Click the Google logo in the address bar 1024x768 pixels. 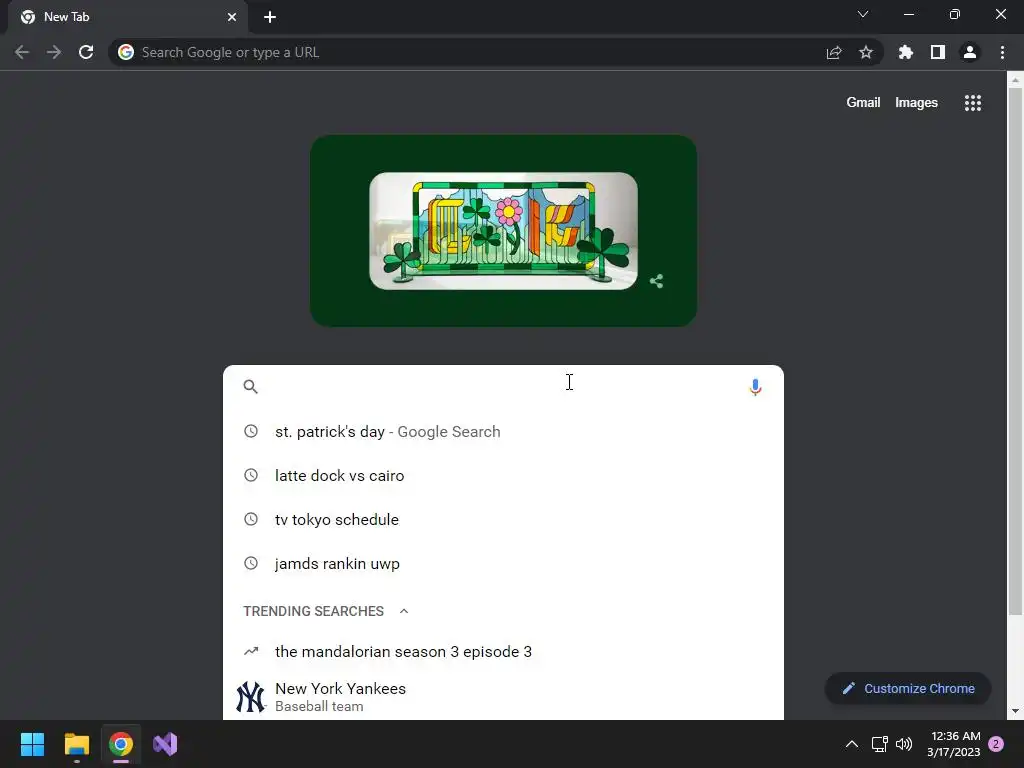tap(126, 52)
